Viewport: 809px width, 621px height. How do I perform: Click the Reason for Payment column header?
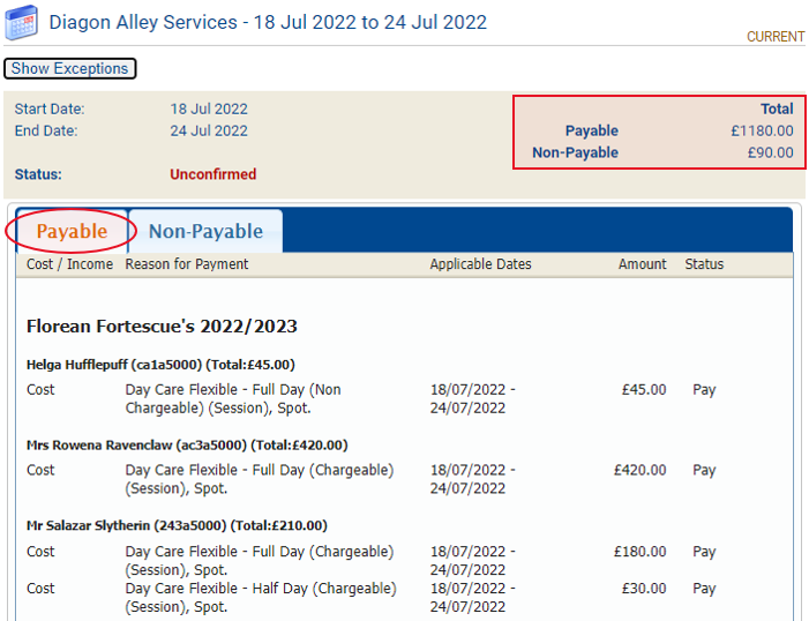(x=187, y=264)
